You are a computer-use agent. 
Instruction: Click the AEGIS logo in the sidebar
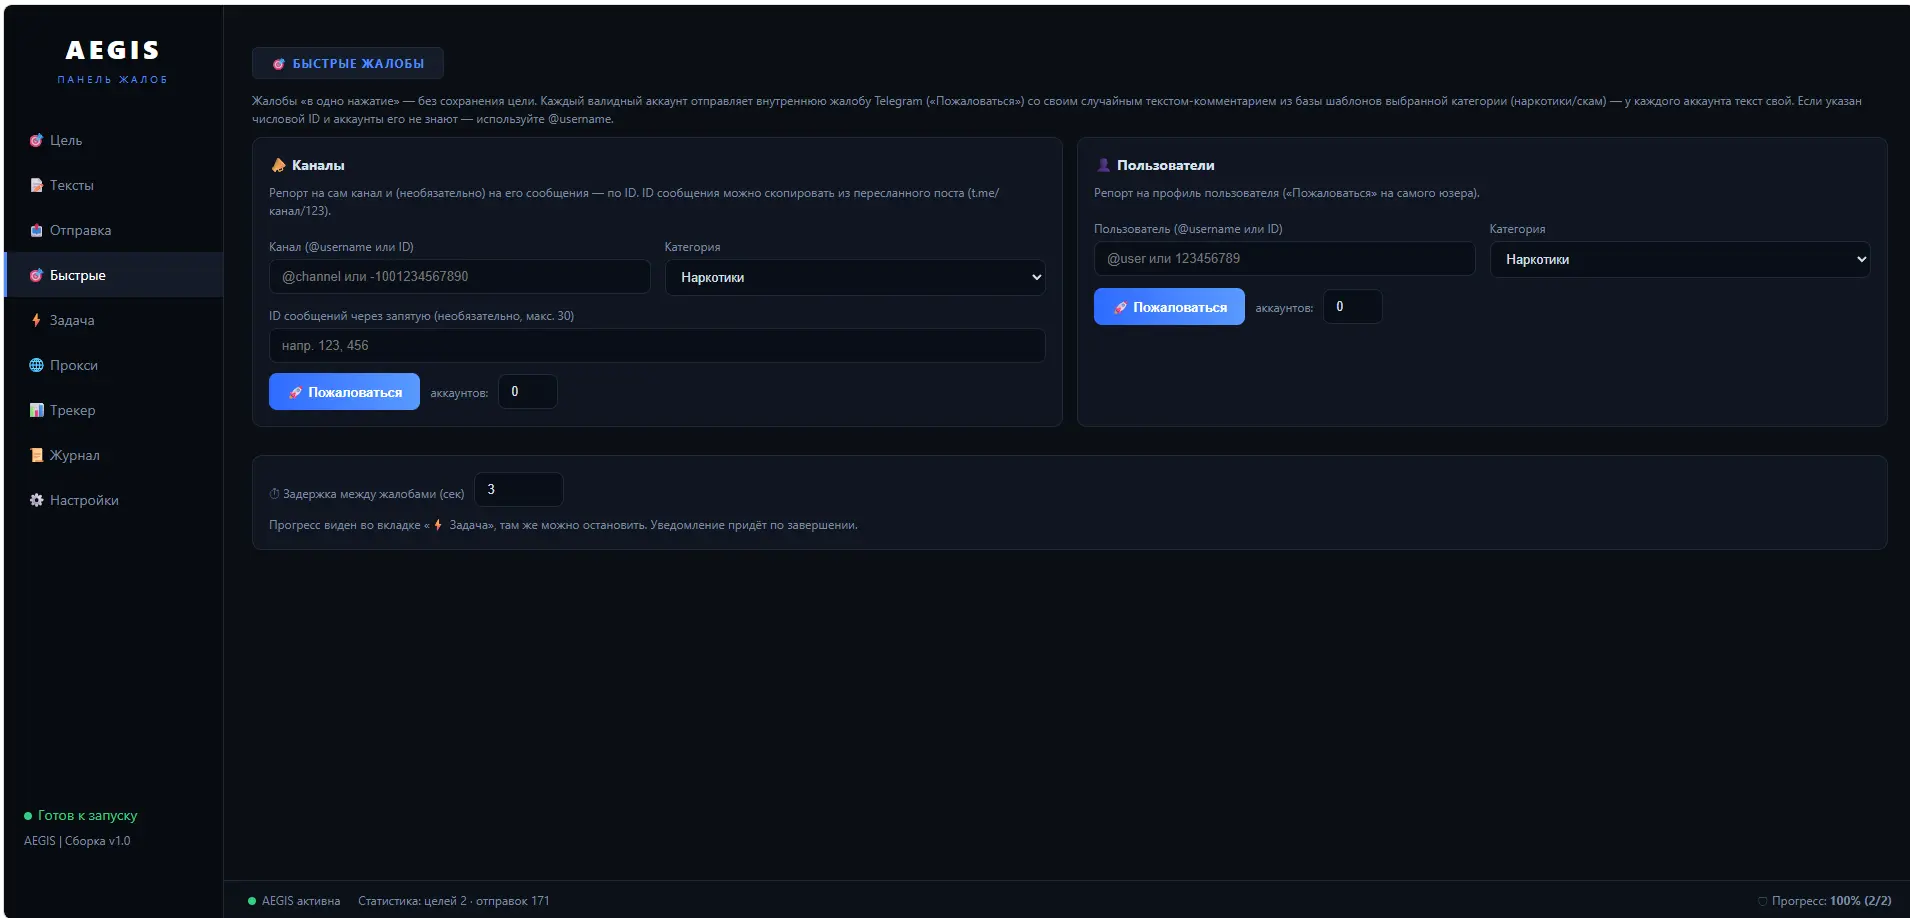pyautogui.click(x=113, y=50)
